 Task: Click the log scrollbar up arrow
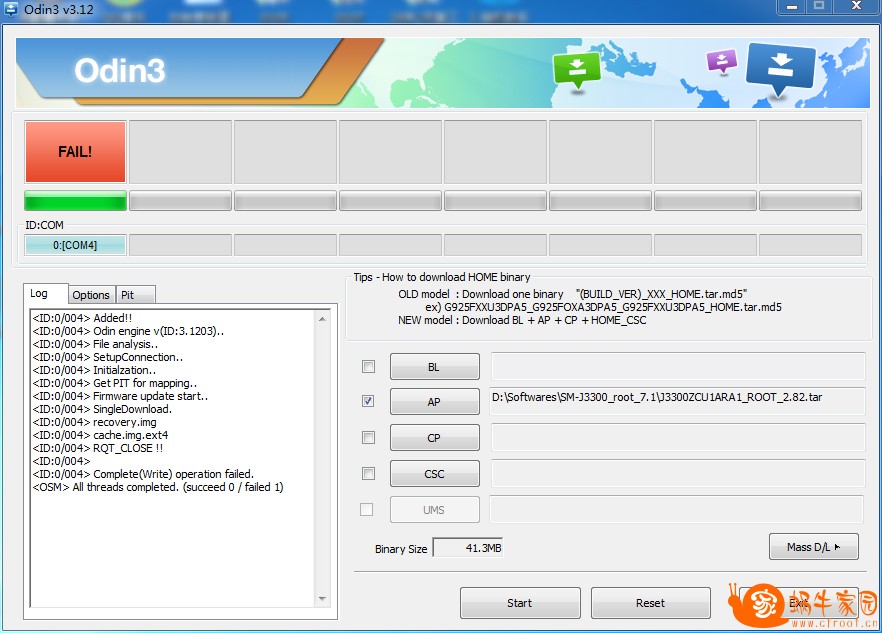click(322, 319)
